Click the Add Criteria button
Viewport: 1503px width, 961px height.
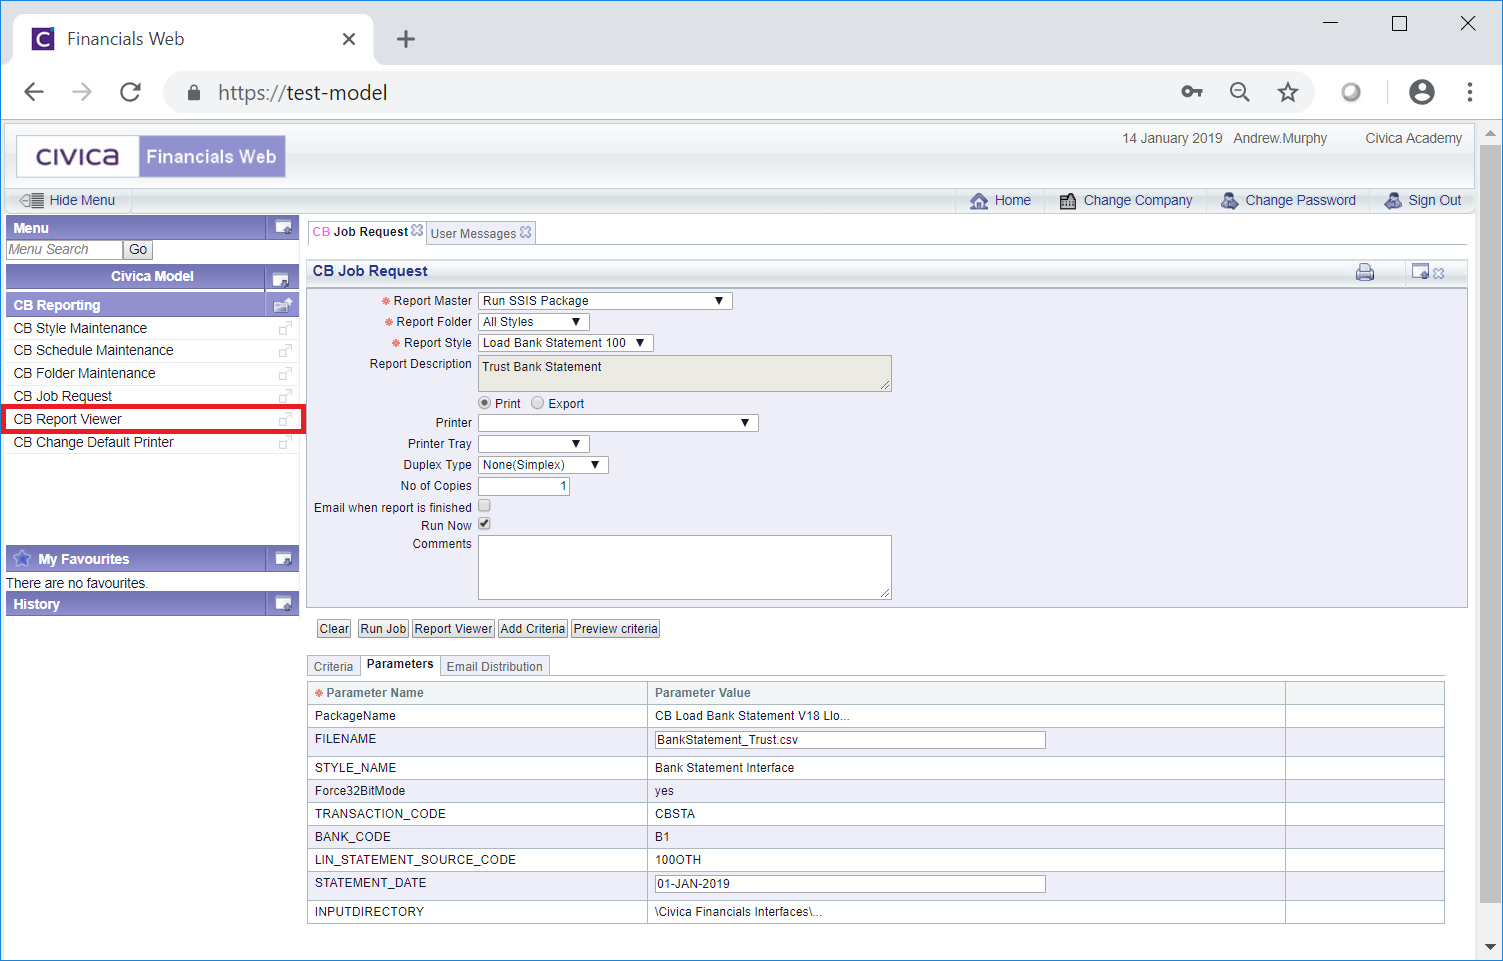533,629
